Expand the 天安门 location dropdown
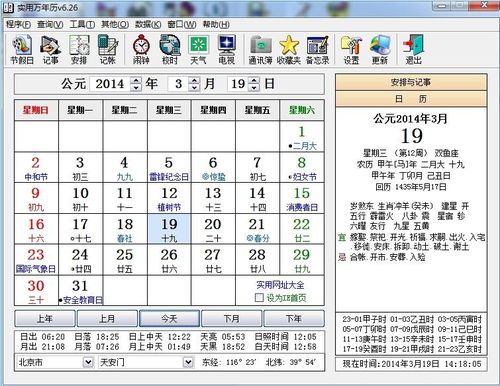500x386 pixels. [x=188, y=362]
